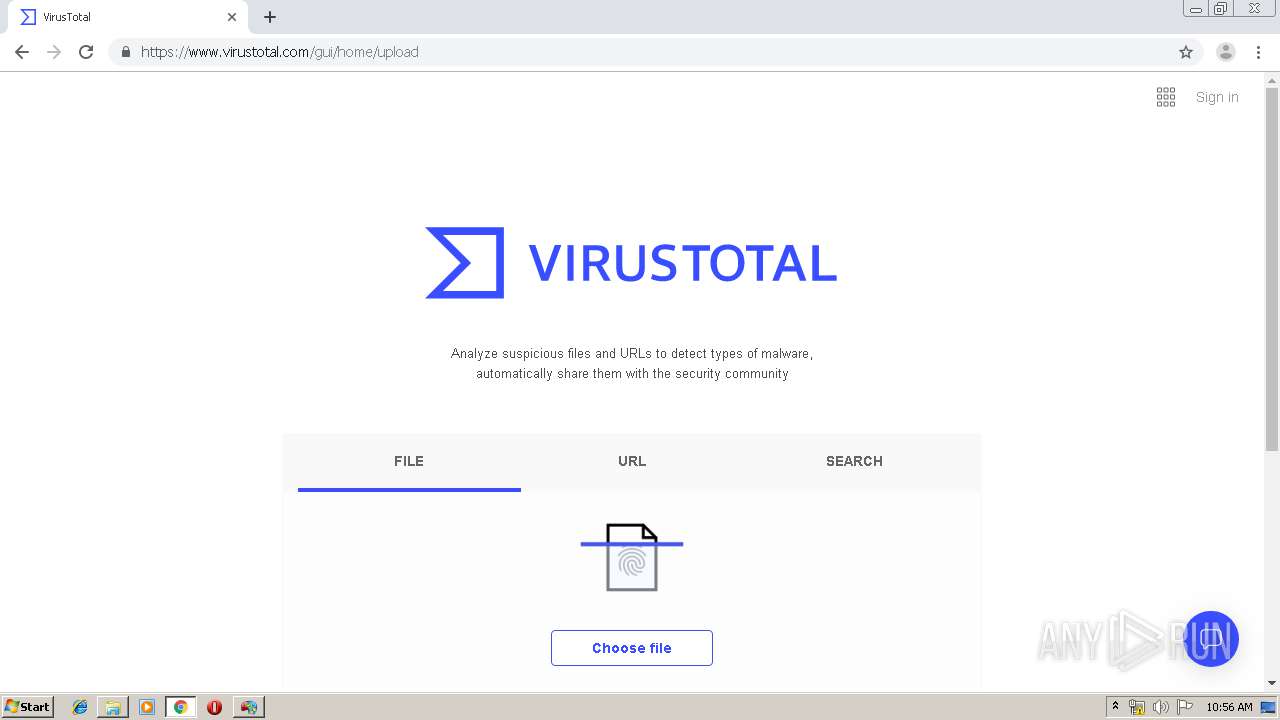Click the scrollbar up arrow

(1272, 80)
